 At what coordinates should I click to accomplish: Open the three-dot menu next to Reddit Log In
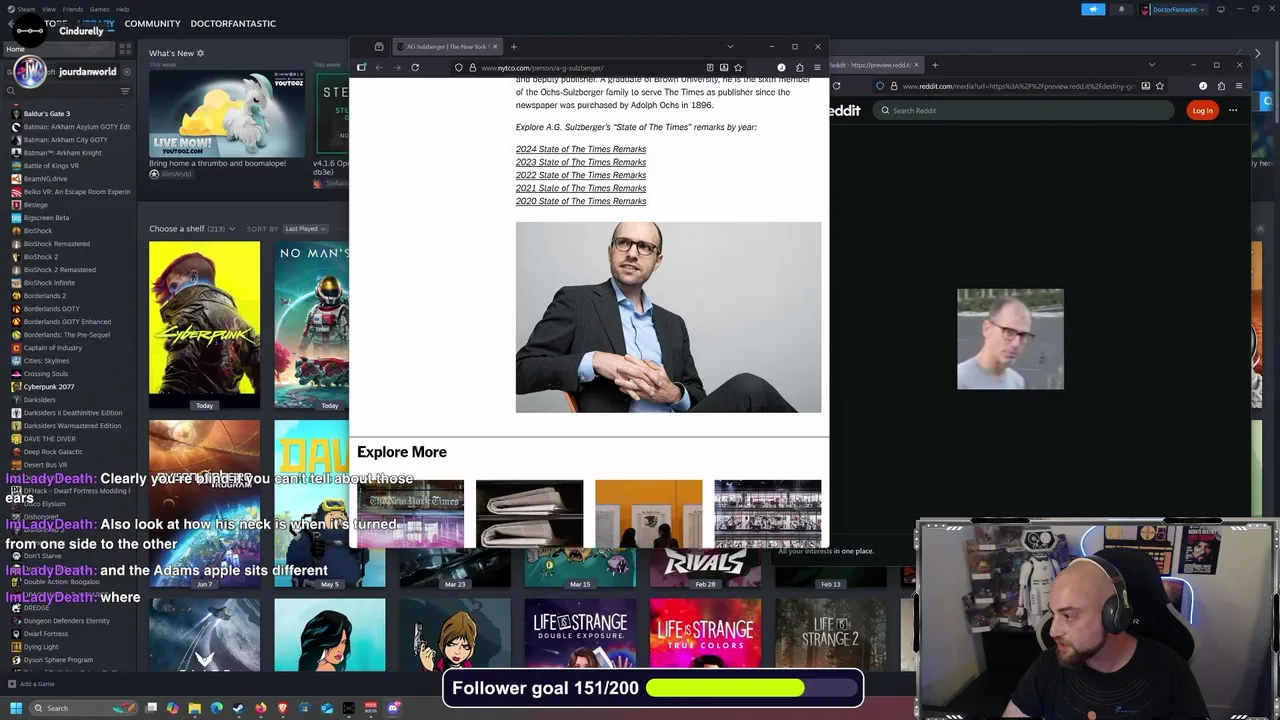coord(1233,110)
